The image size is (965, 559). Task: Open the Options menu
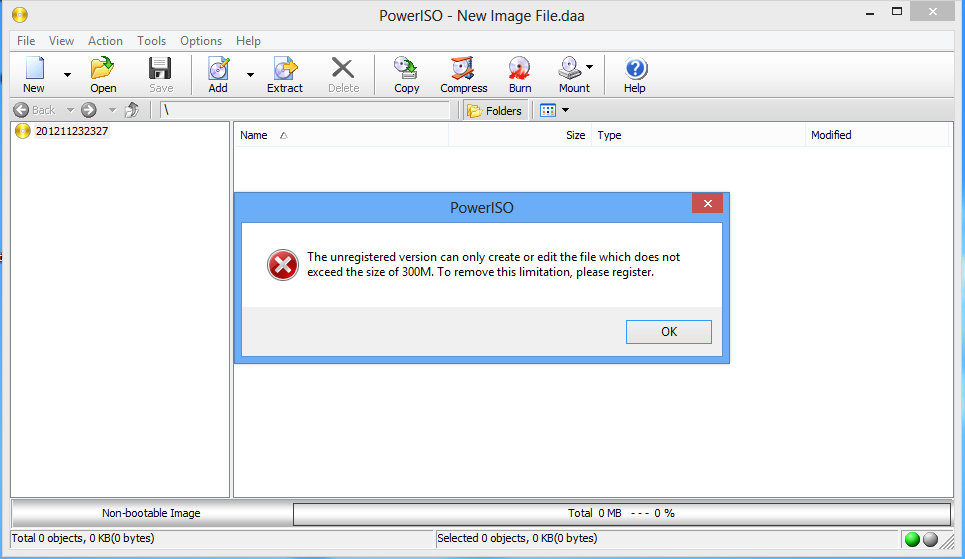pyautogui.click(x=201, y=41)
